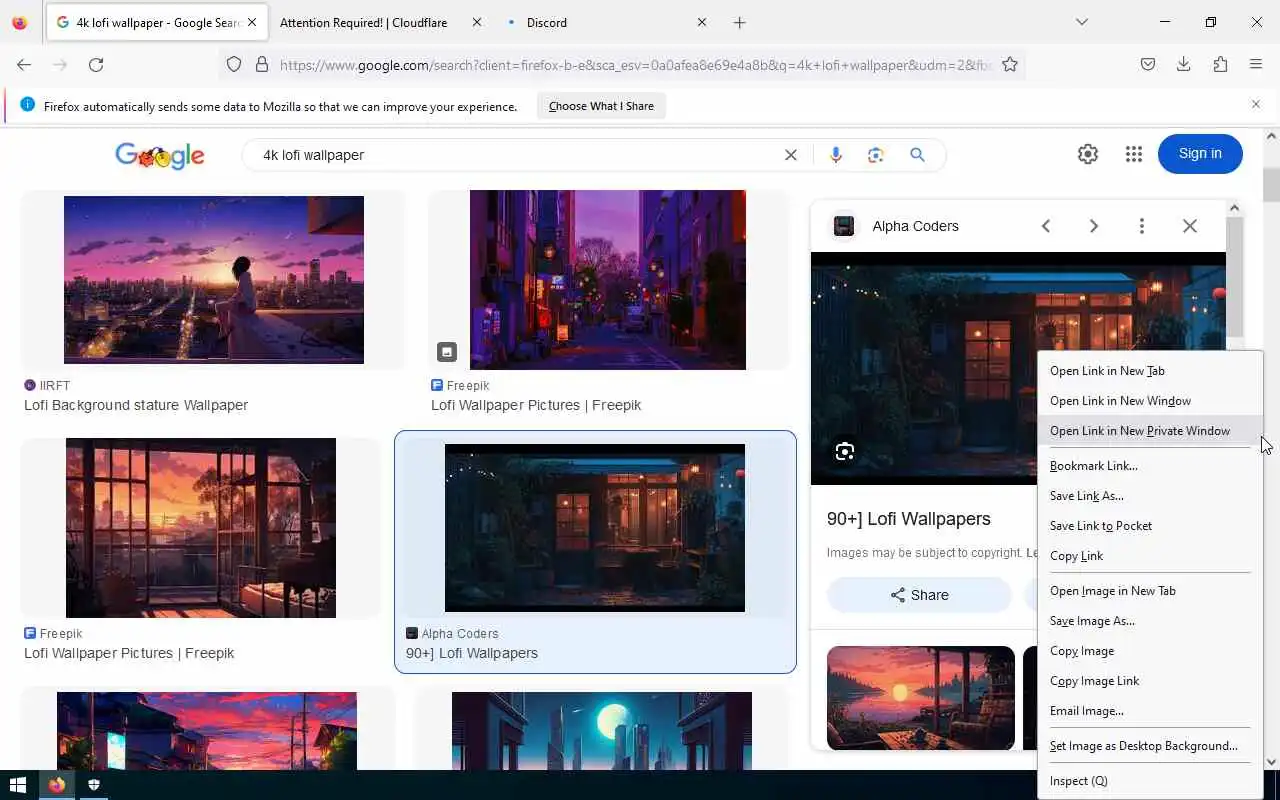Select Email Image entry
The height and width of the screenshot is (800, 1280).
1150,711
